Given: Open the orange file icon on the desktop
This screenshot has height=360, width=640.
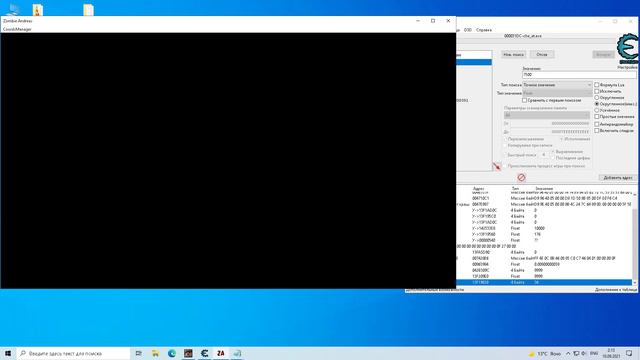Looking at the screenshot, I should coord(38,9).
